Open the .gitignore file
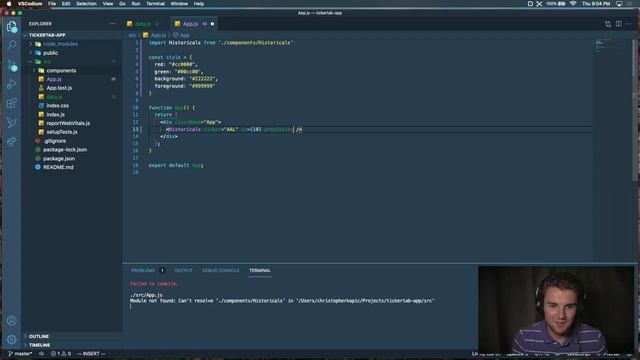 (54, 141)
